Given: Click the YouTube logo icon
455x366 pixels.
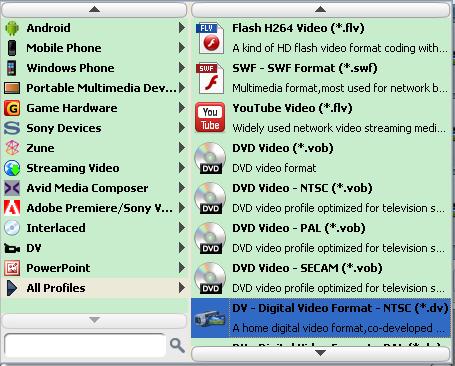Looking at the screenshot, I should (210, 118).
